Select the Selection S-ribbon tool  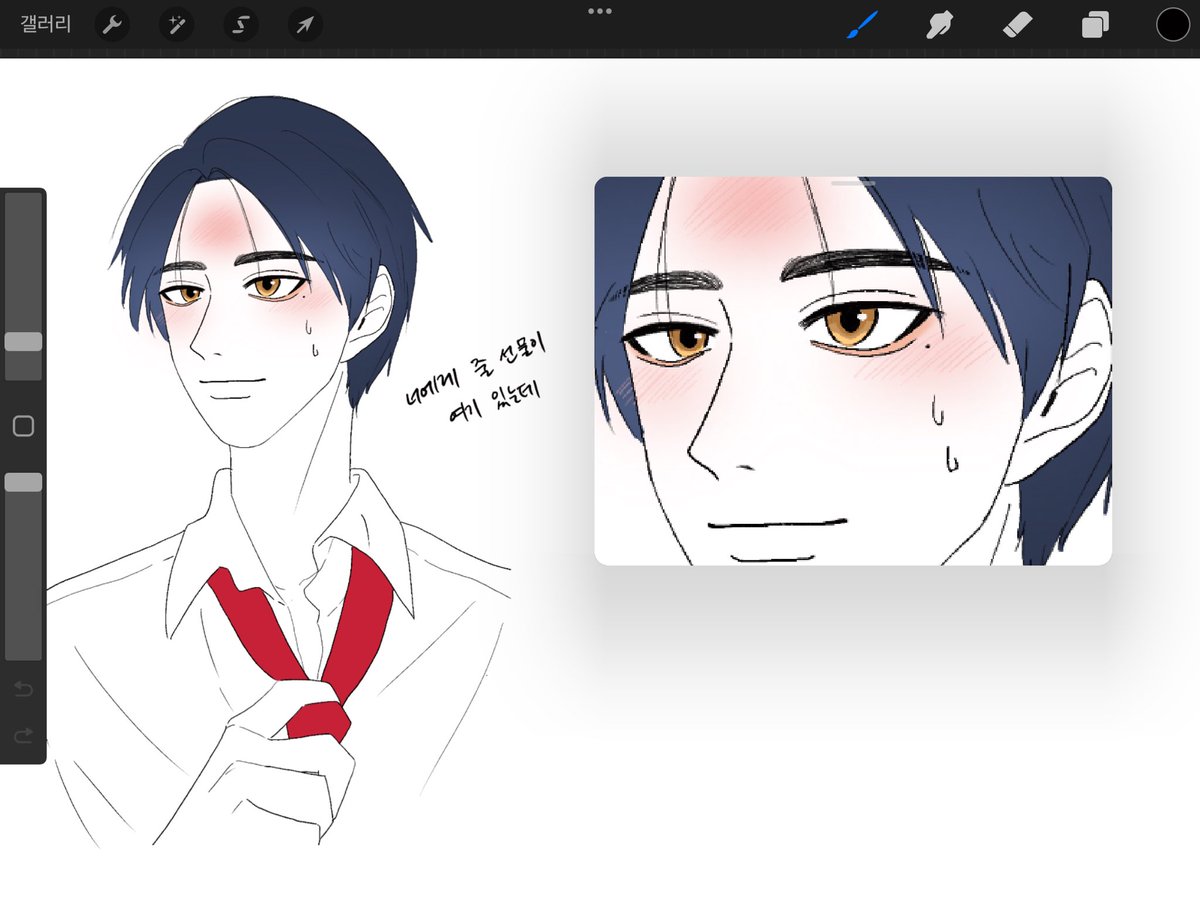[x=241, y=25]
